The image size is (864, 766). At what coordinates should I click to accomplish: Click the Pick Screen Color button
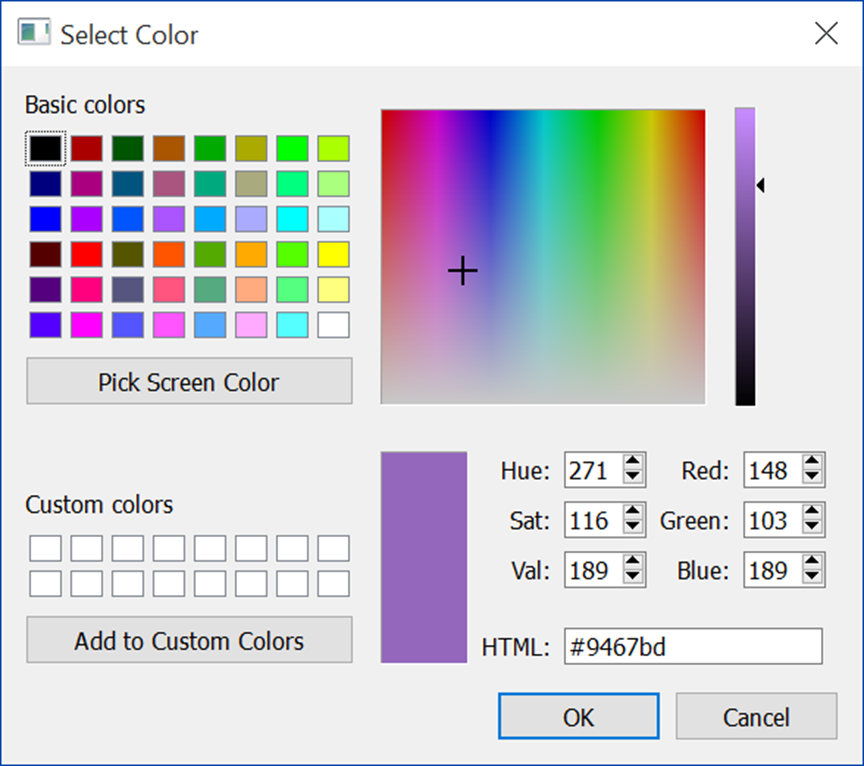[189, 381]
